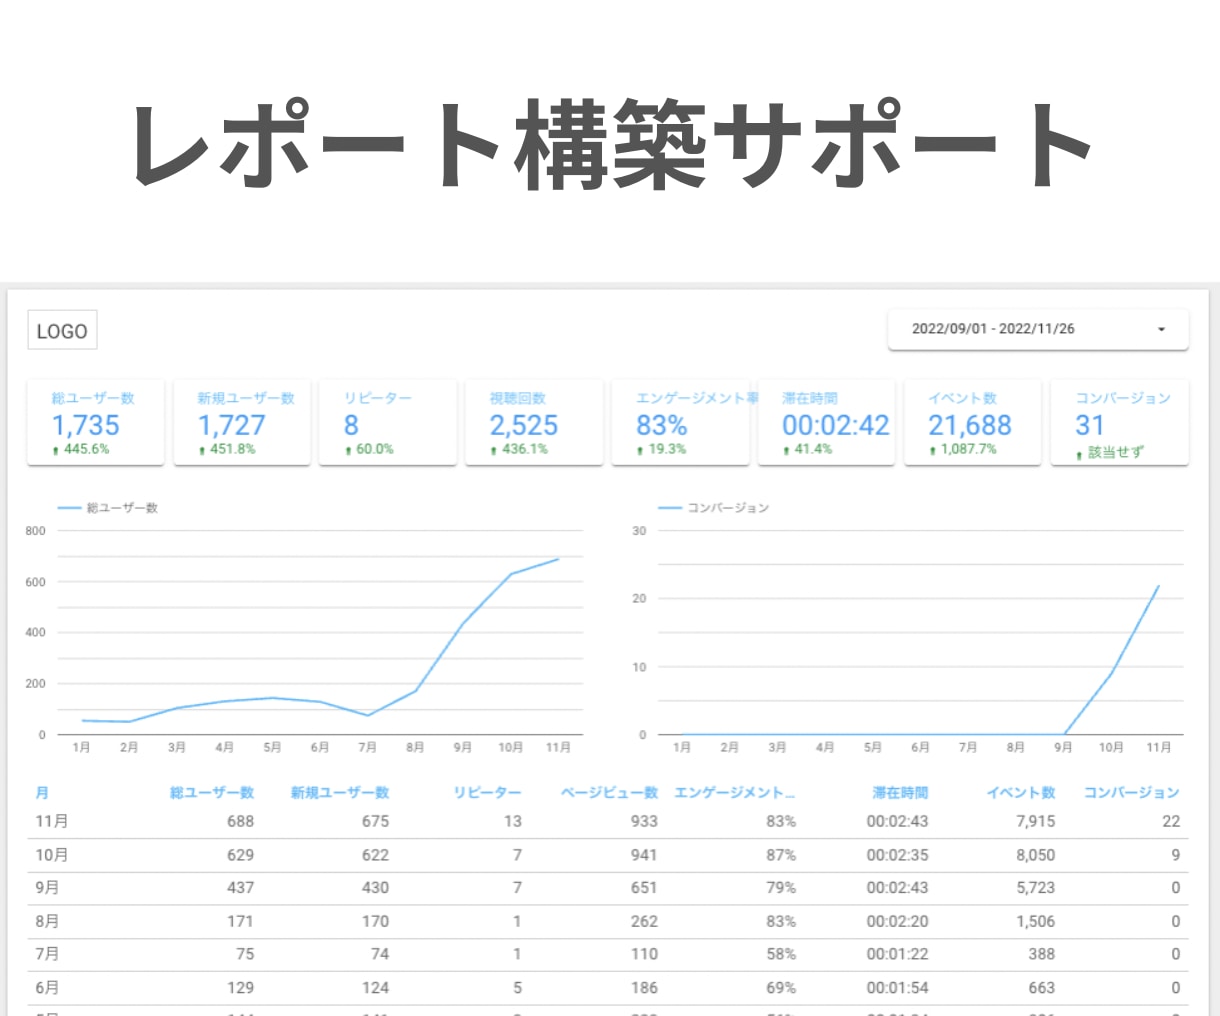Viewport: 1220px width, 1016px height.
Task: Click engagement cell 79% in 9月 row
Action: 781,887
